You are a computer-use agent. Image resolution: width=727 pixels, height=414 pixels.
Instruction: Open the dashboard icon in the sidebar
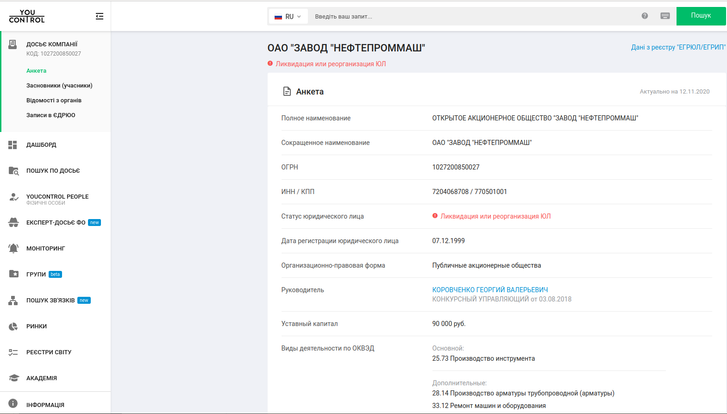pos(13,145)
